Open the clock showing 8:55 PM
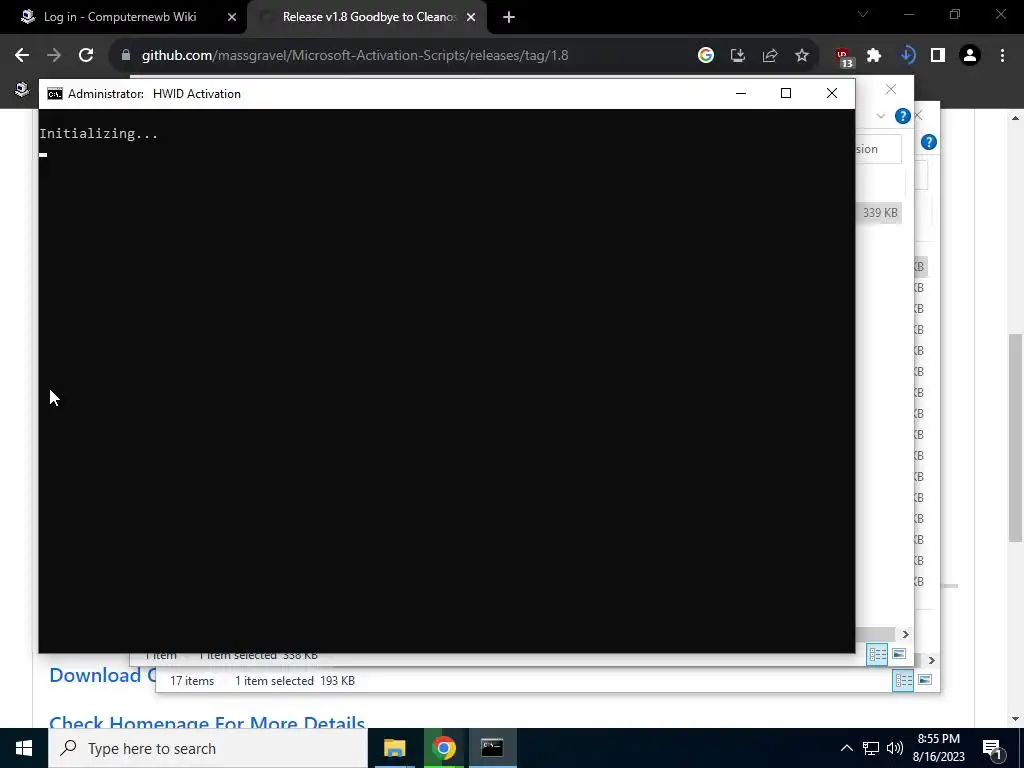 click(940, 748)
